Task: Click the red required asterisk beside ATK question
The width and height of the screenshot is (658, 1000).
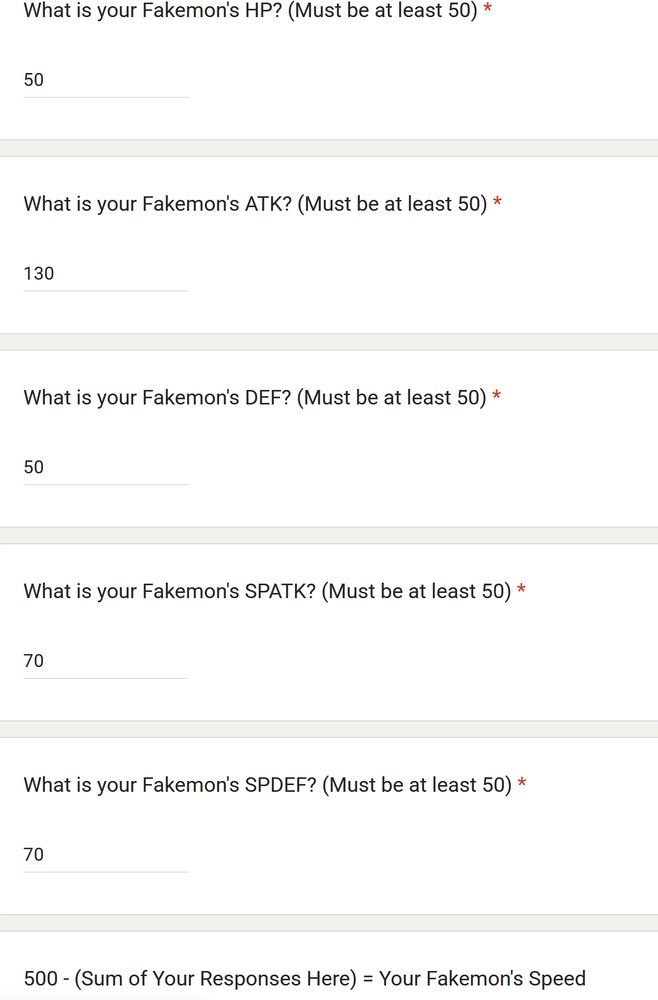Action: pos(497,203)
